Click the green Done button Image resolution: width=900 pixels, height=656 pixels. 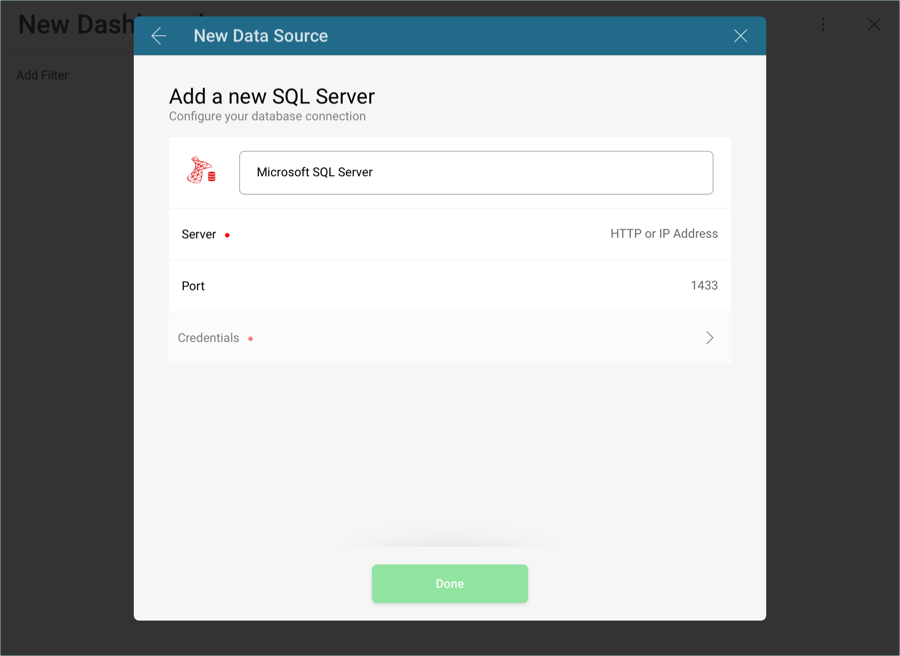click(x=449, y=584)
